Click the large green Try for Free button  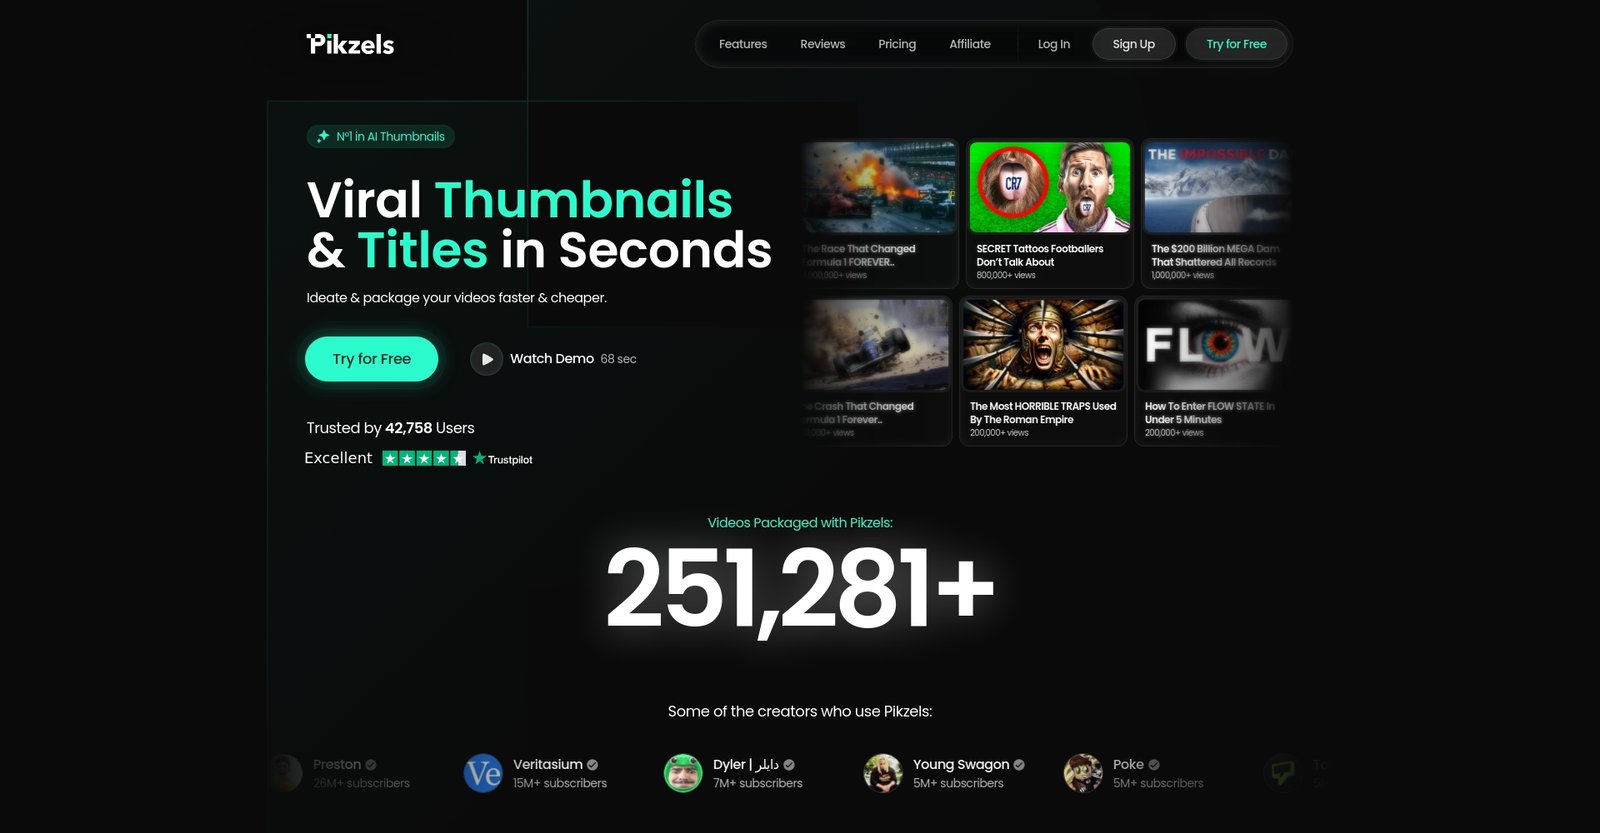371,359
